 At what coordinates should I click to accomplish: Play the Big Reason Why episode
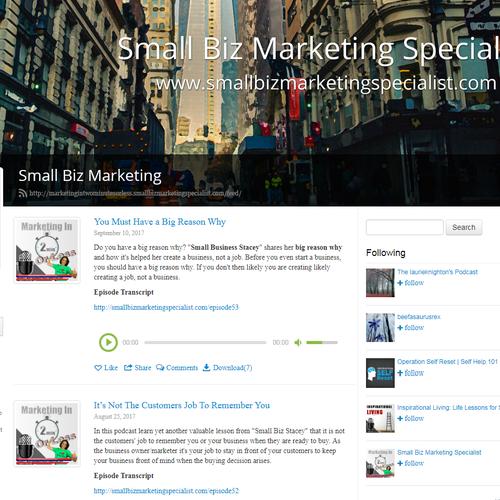108,342
